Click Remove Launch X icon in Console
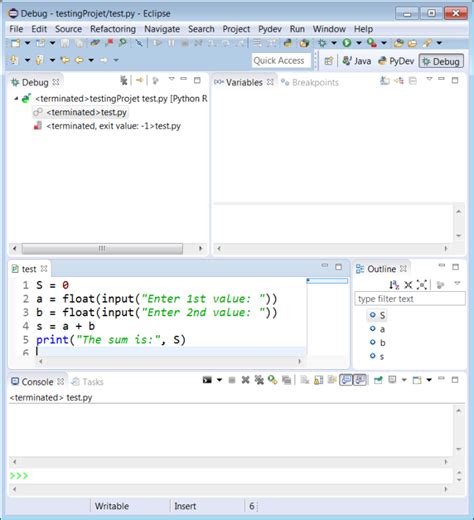Image resolution: width=474 pixels, height=520 pixels. (x=245, y=380)
